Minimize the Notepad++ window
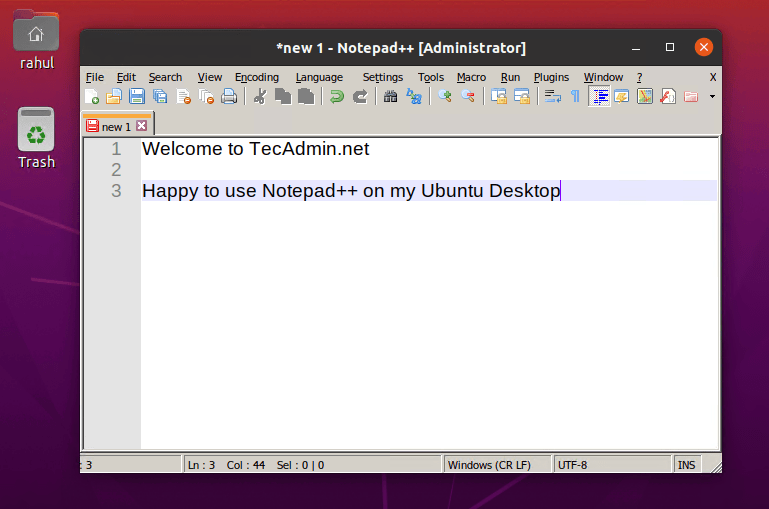Screen dimensions: 769x509 [x=636, y=48]
